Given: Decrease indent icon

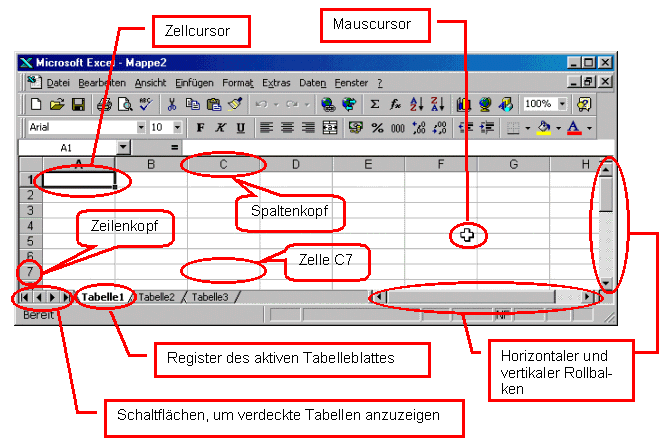Looking at the screenshot, I should [466, 127].
